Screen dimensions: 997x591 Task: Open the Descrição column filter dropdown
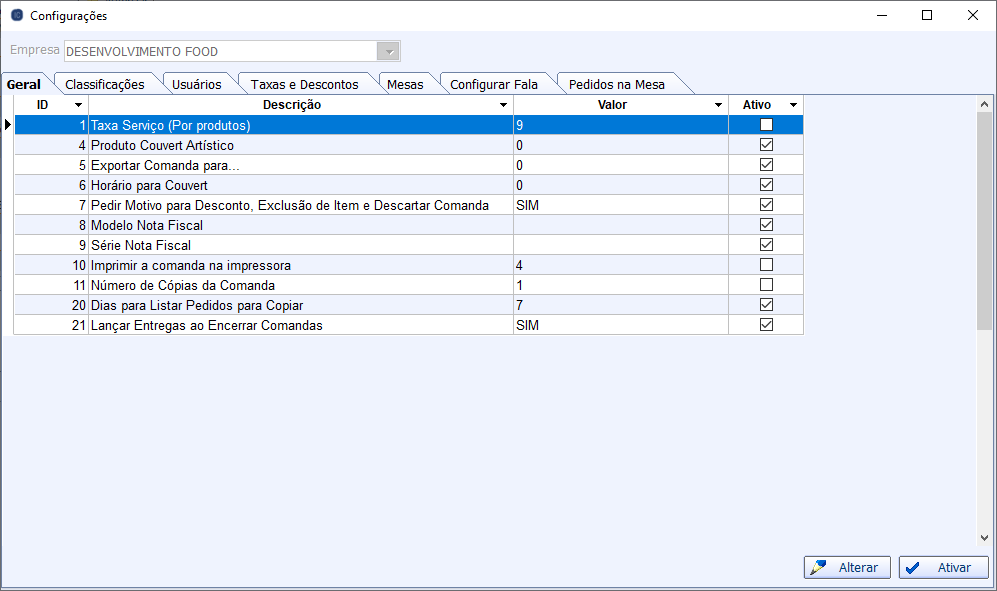point(503,105)
